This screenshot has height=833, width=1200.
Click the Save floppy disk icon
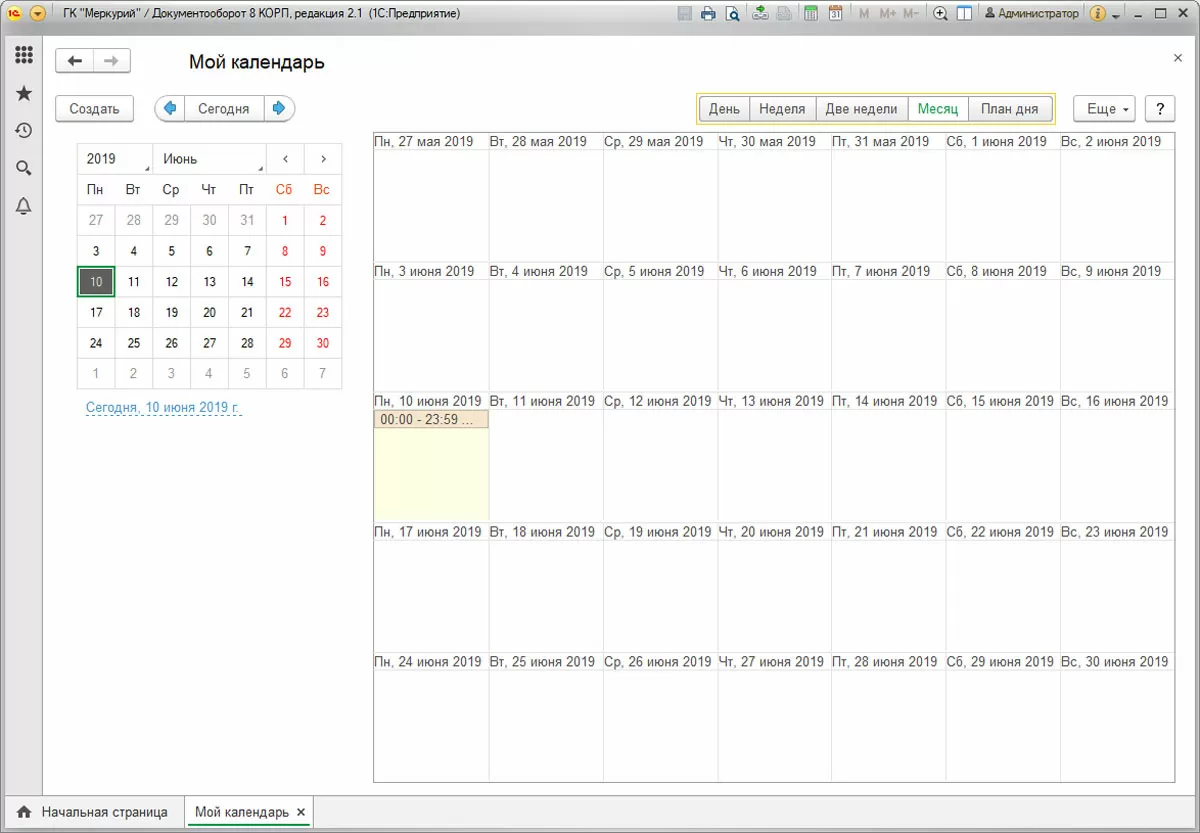point(684,14)
